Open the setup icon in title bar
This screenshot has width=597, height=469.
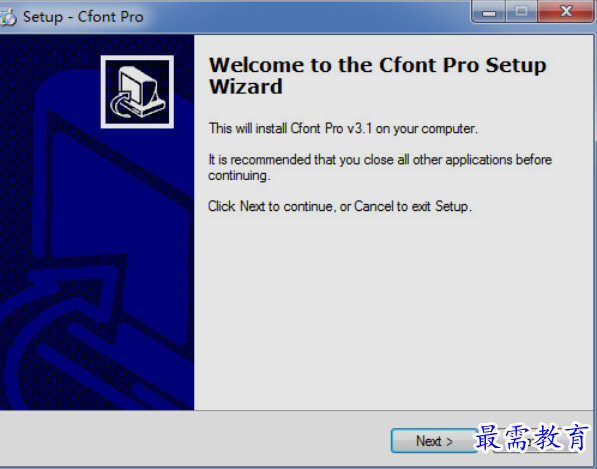pyautogui.click(x=8, y=17)
